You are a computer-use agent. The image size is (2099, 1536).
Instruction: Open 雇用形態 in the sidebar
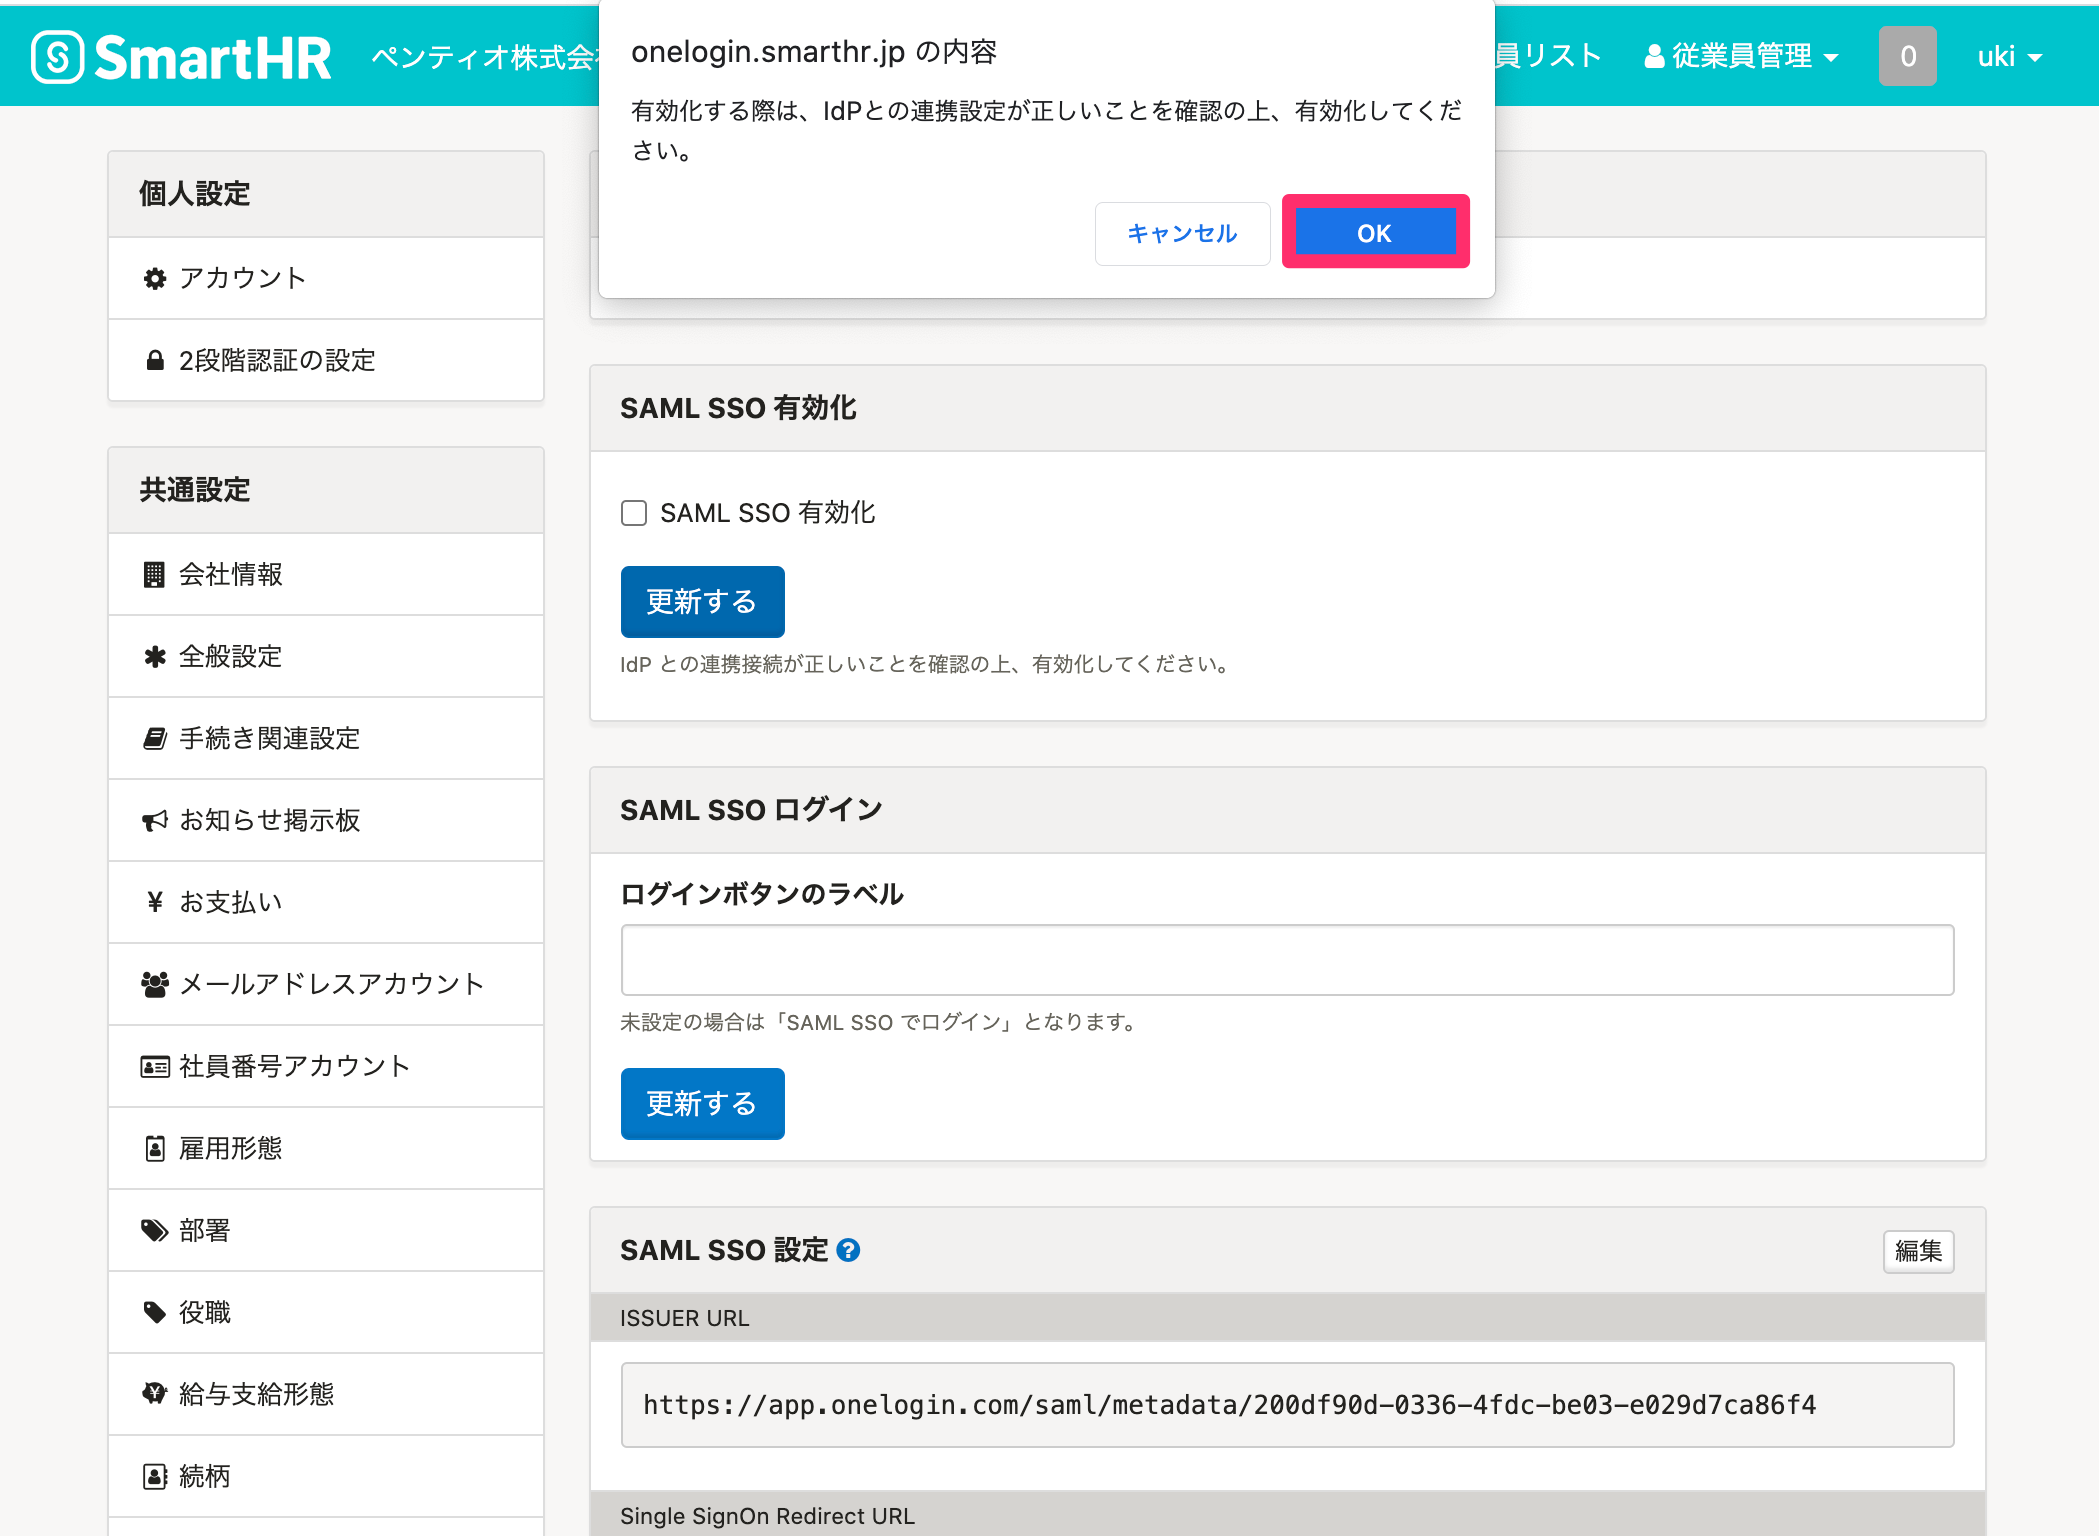click(x=326, y=1148)
